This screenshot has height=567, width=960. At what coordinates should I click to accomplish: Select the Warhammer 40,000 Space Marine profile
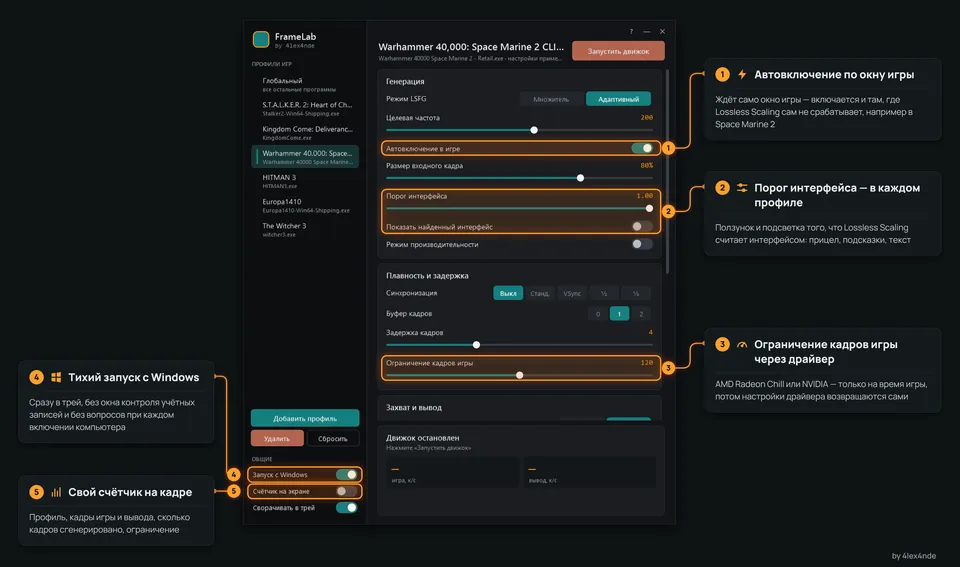coord(305,157)
